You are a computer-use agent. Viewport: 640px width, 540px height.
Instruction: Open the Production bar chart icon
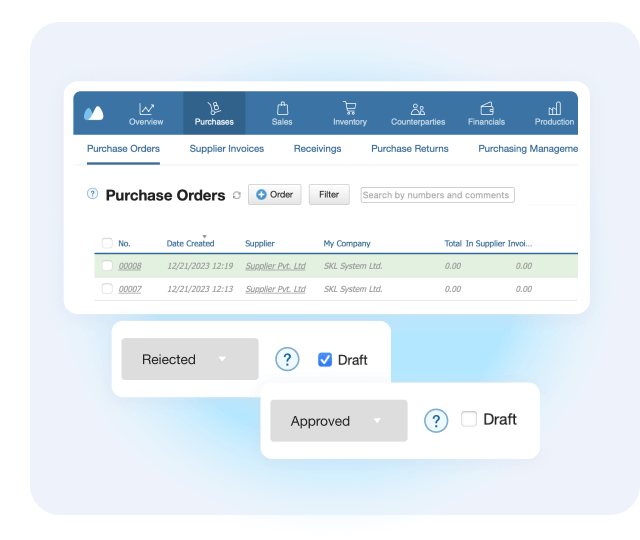coord(554,108)
